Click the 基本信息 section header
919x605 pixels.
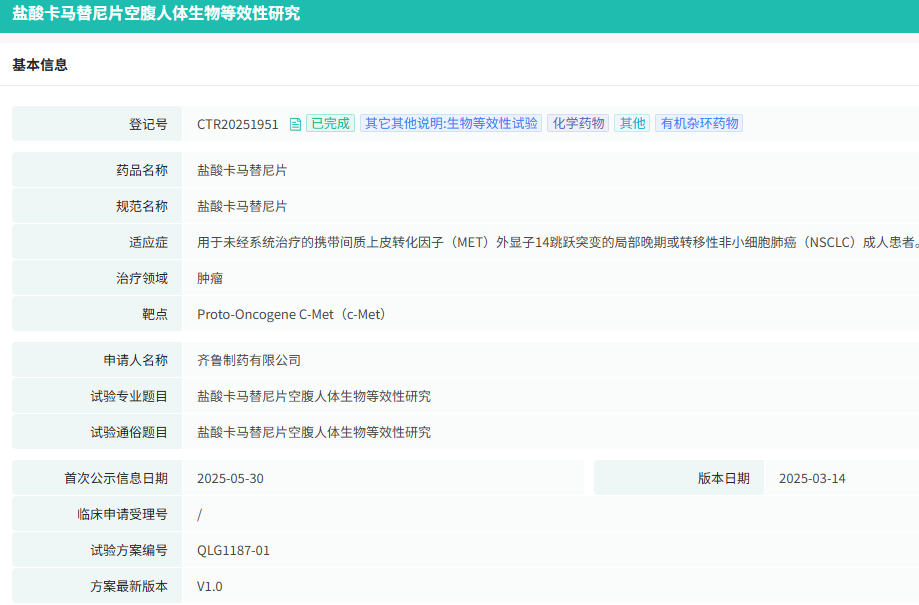coord(40,64)
